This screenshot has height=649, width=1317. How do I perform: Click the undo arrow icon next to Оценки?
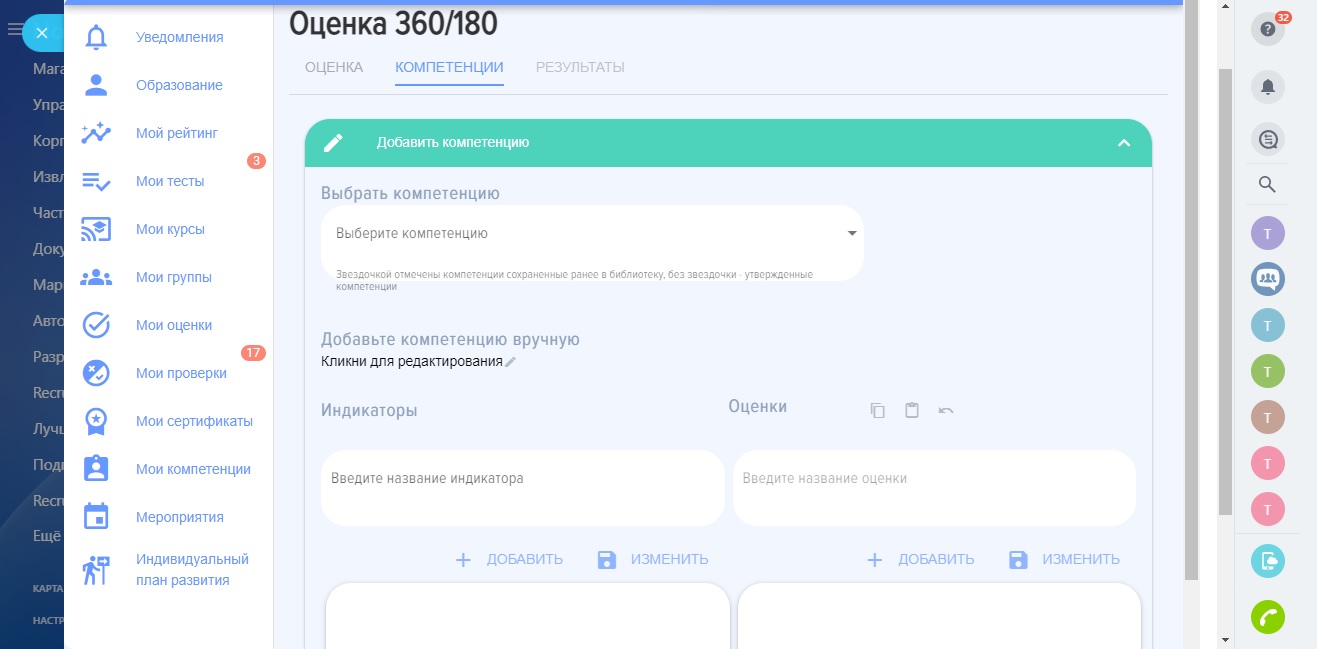(x=946, y=411)
